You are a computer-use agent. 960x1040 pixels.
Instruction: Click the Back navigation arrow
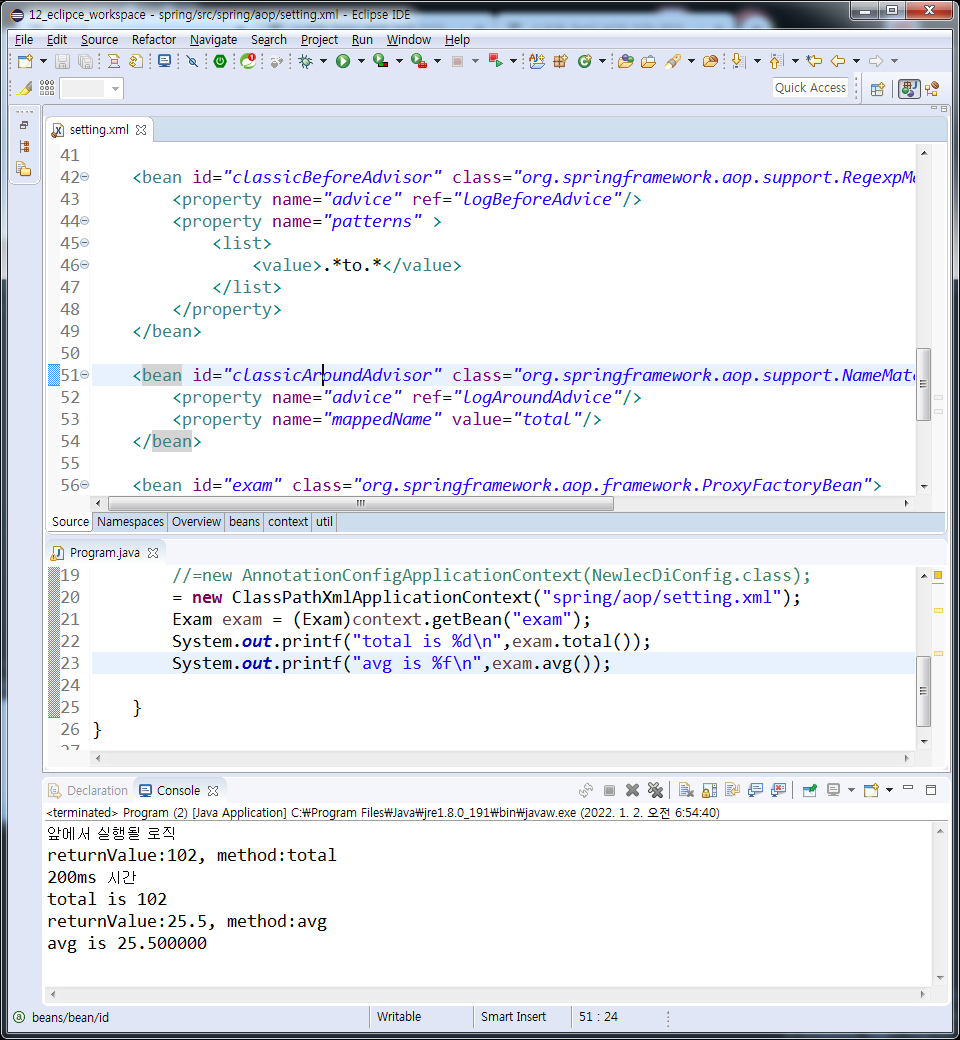pos(838,62)
